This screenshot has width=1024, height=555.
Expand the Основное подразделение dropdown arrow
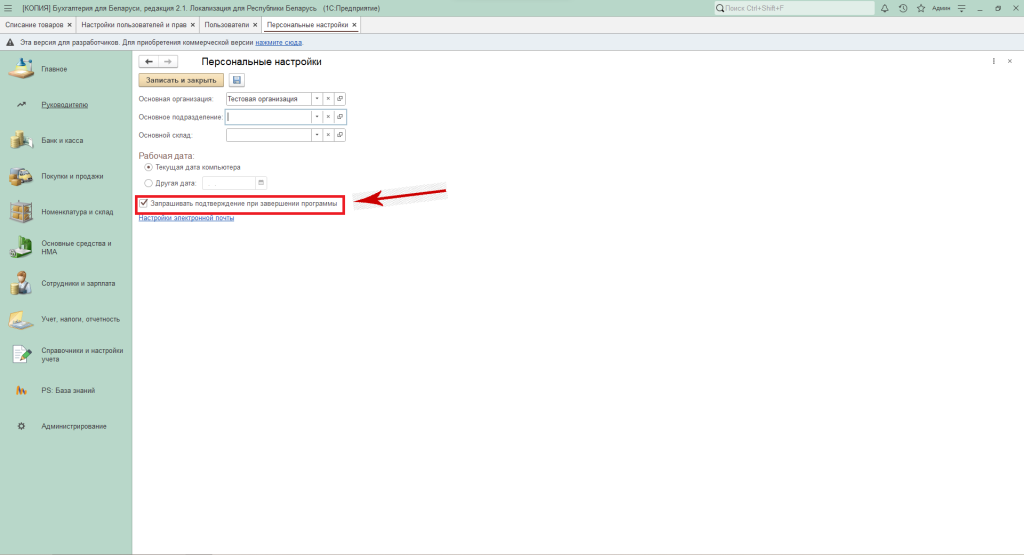[x=316, y=117]
